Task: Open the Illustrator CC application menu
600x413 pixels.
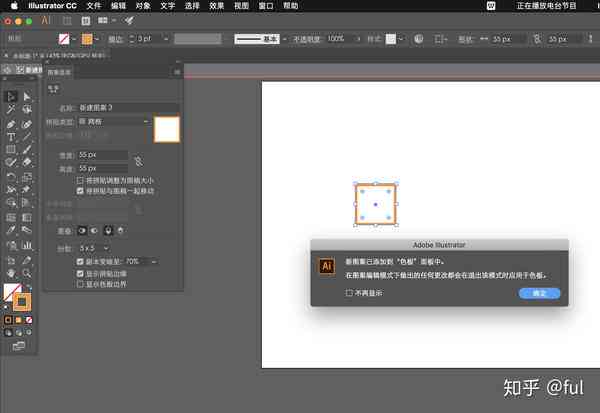Action: pos(52,6)
